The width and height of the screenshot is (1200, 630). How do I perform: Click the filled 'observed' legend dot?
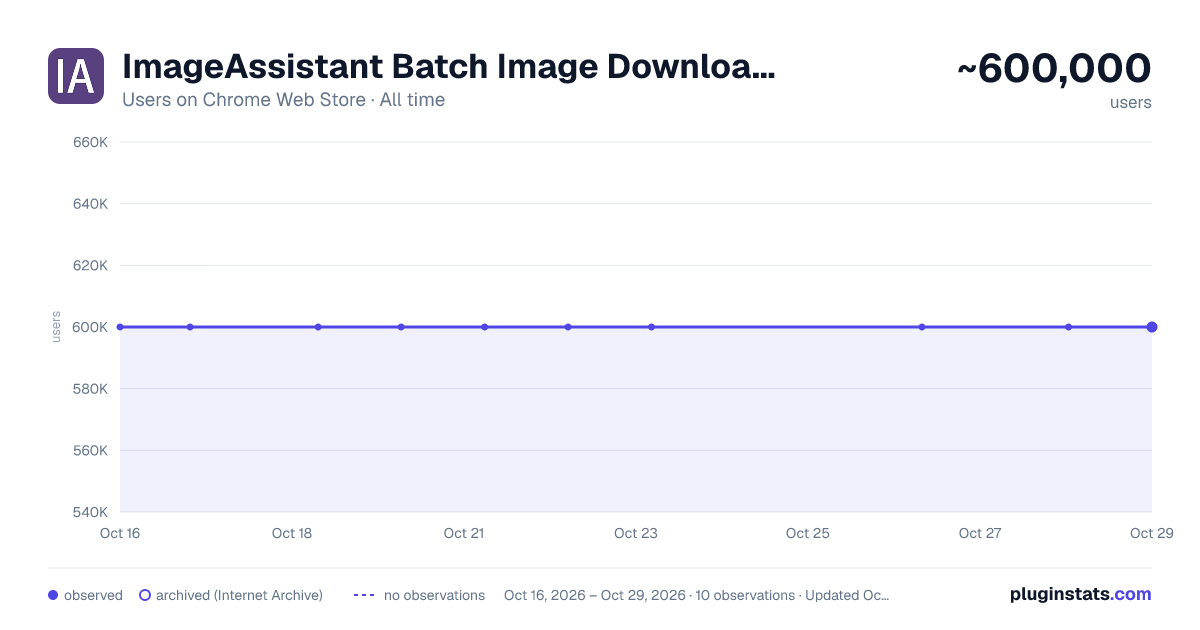[x=53, y=595]
